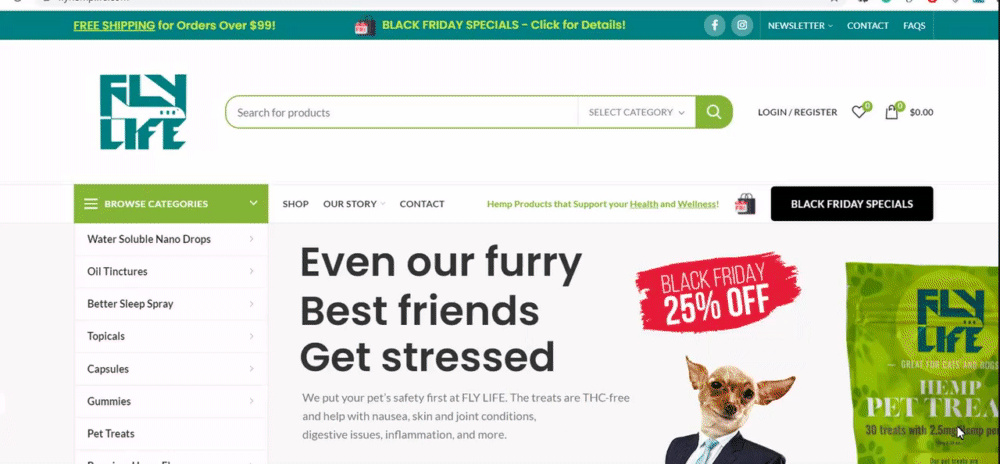Image resolution: width=1000 pixels, height=464 pixels.
Task: Click the Free Shipping link
Action: click(114, 26)
